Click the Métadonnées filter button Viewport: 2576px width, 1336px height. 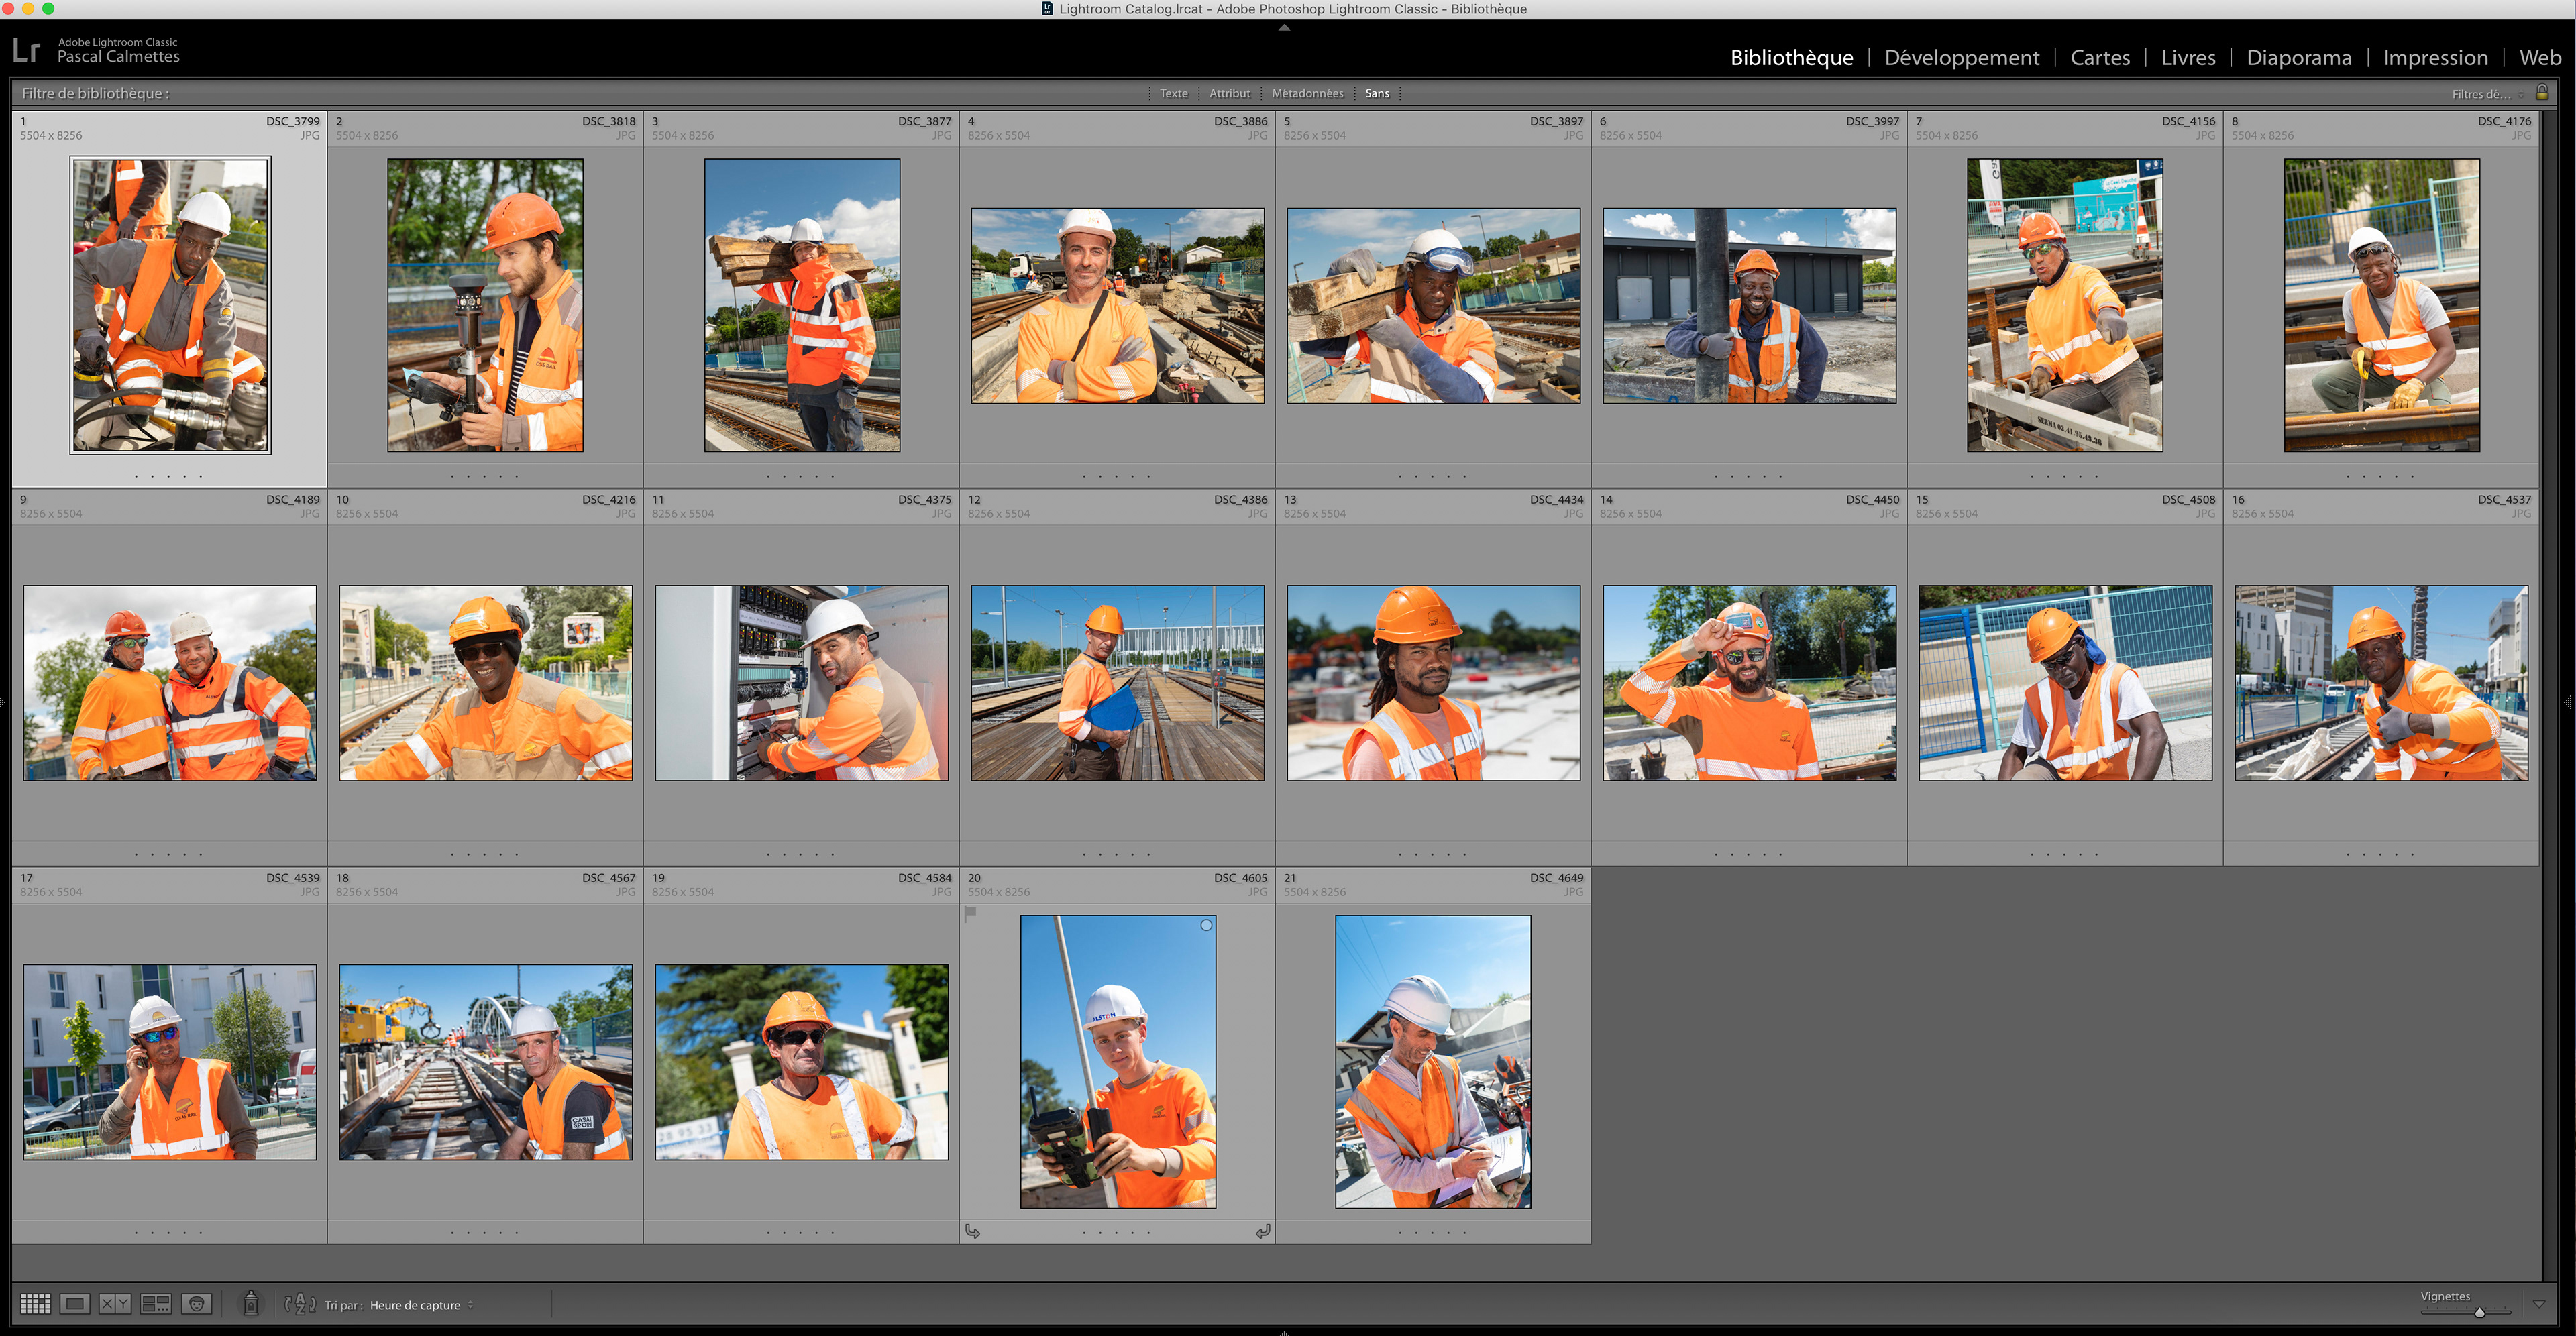click(1307, 93)
